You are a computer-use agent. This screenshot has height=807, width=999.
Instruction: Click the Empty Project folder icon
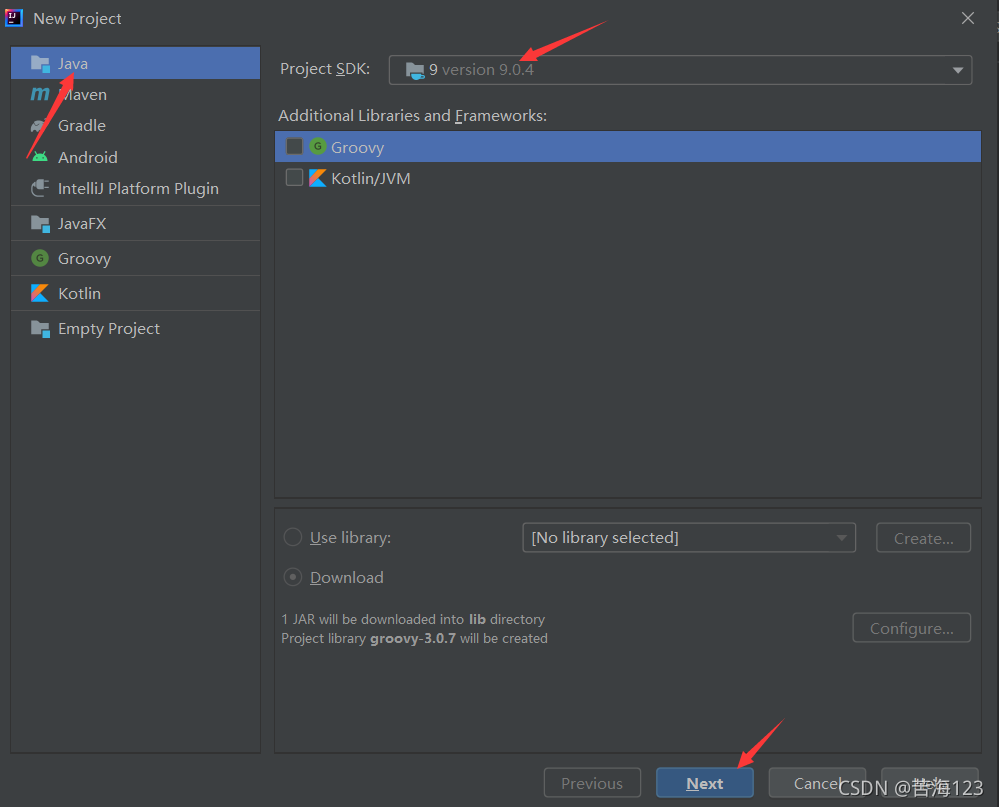coord(40,329)
